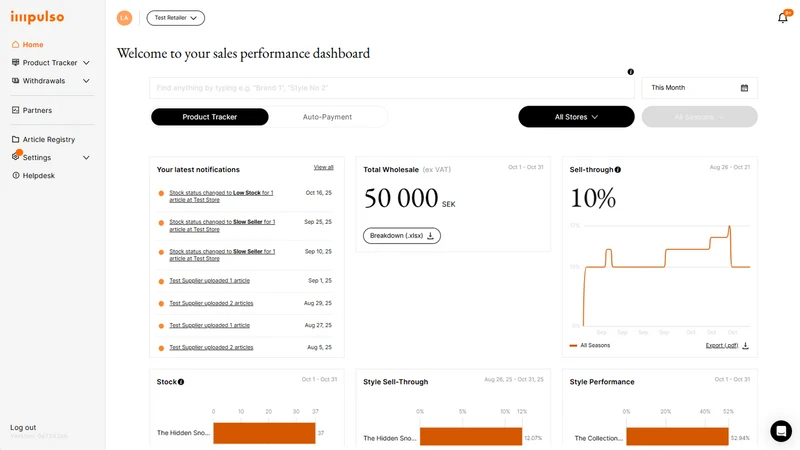The height and width of the screenshot is (450, 800).
Task: Click the info icon above the search bar
Action: 631,72
